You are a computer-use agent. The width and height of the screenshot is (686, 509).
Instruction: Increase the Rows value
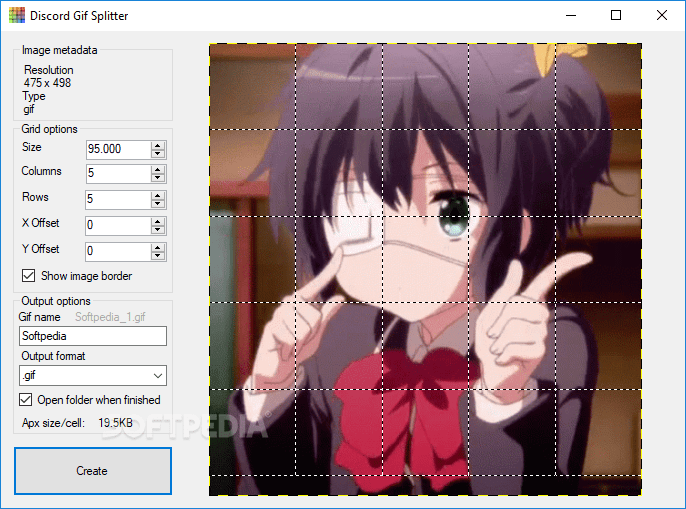click(x=158, y=196)
